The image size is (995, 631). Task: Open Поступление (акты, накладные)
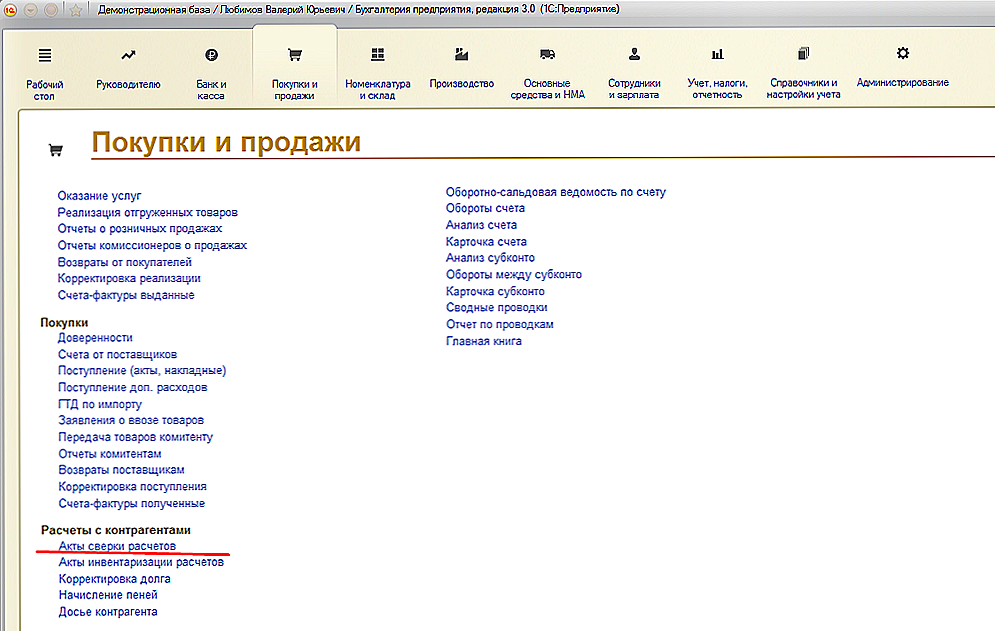pos(142,371)
